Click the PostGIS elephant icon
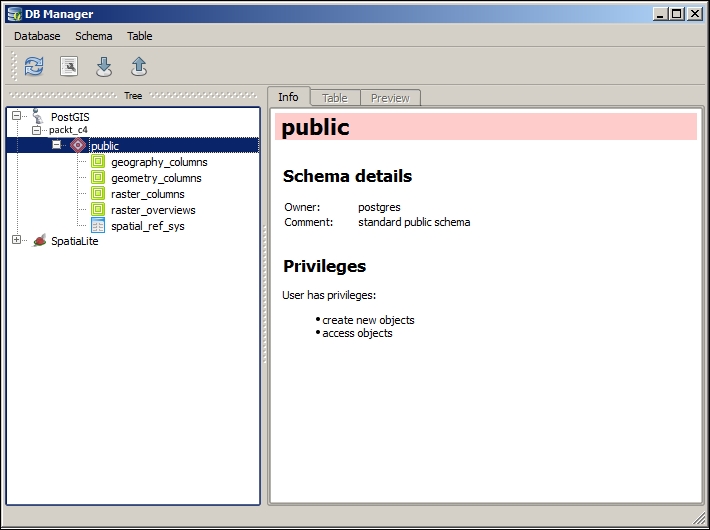 (38, 116)
